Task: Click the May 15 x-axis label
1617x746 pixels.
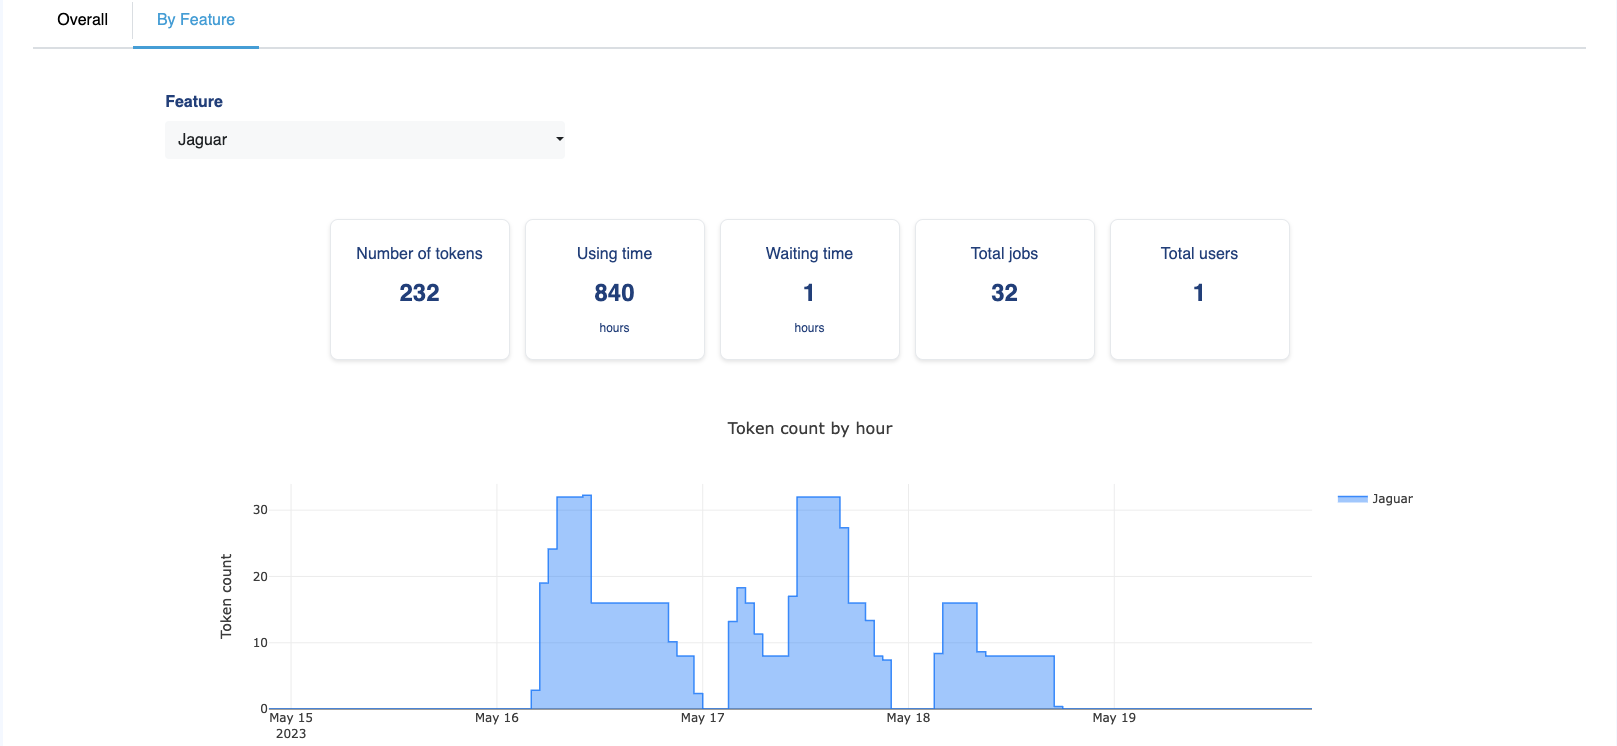Action: (x=291, y=718)
